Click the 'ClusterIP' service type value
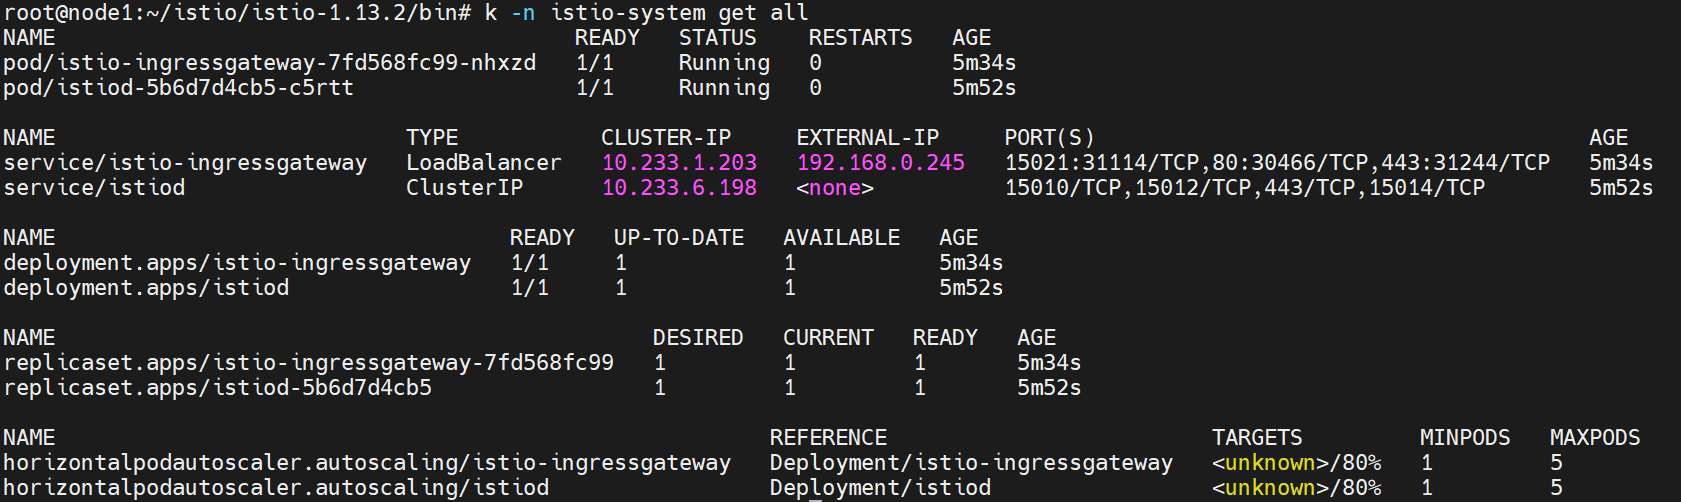This screenshot has width=1681, height=502. pyautogui.click(x=465, y=188)
